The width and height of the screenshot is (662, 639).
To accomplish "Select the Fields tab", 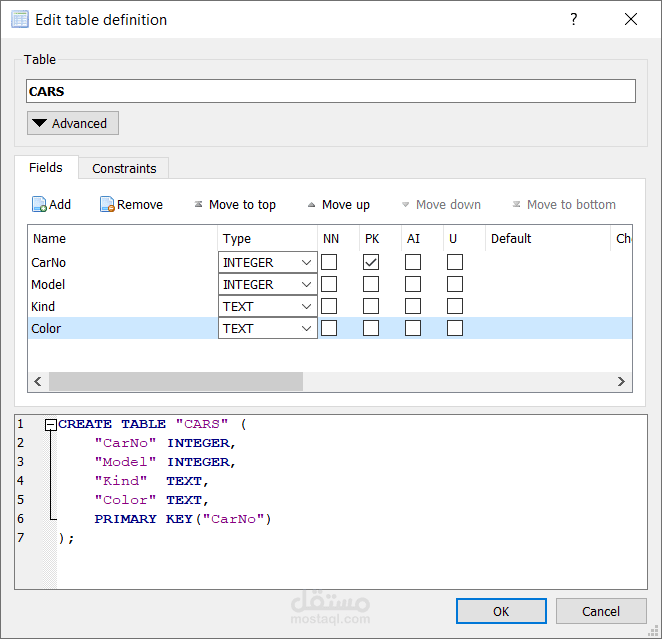I will pyautogui.click(x=46, y=167).
